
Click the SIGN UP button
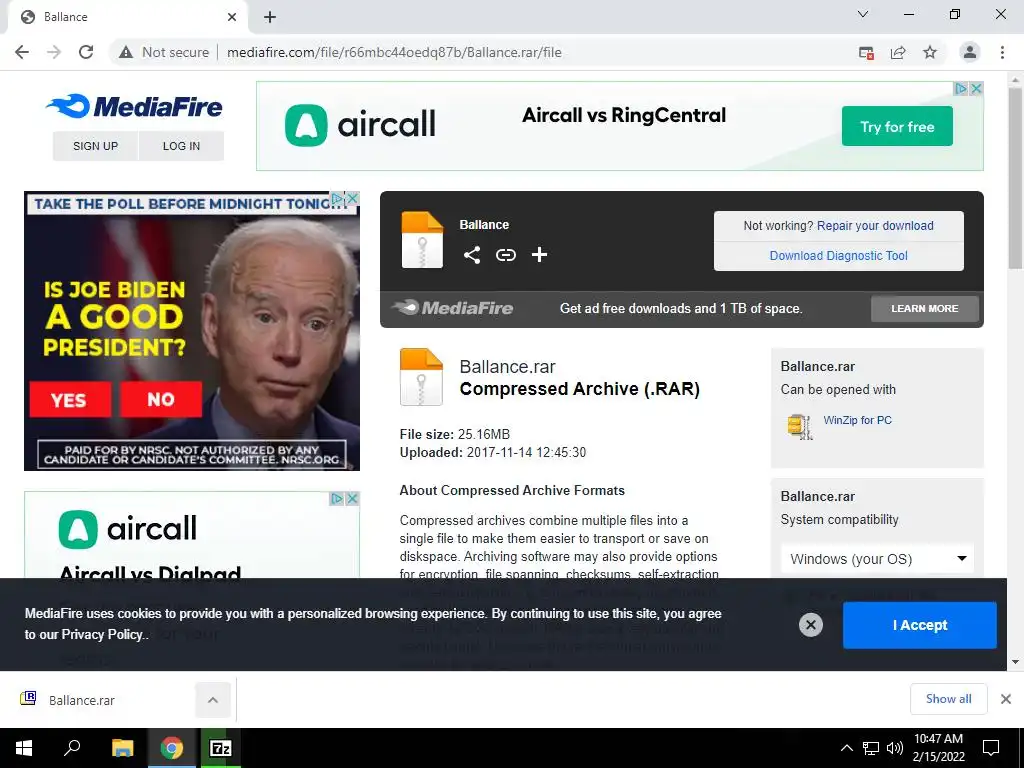(95, 146)
